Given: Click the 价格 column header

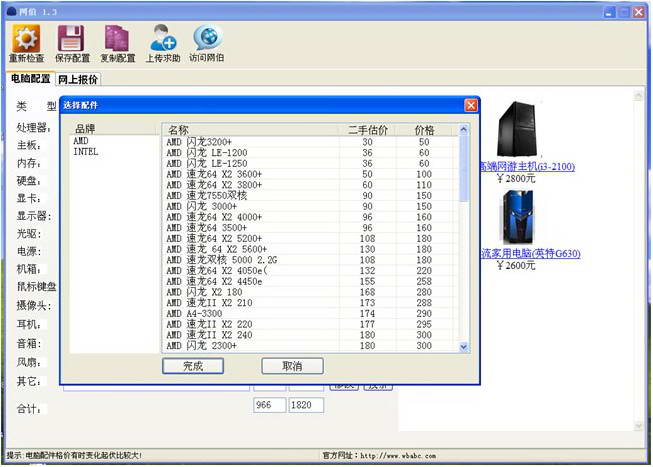Looking at the screenshot, I should 424,130.
